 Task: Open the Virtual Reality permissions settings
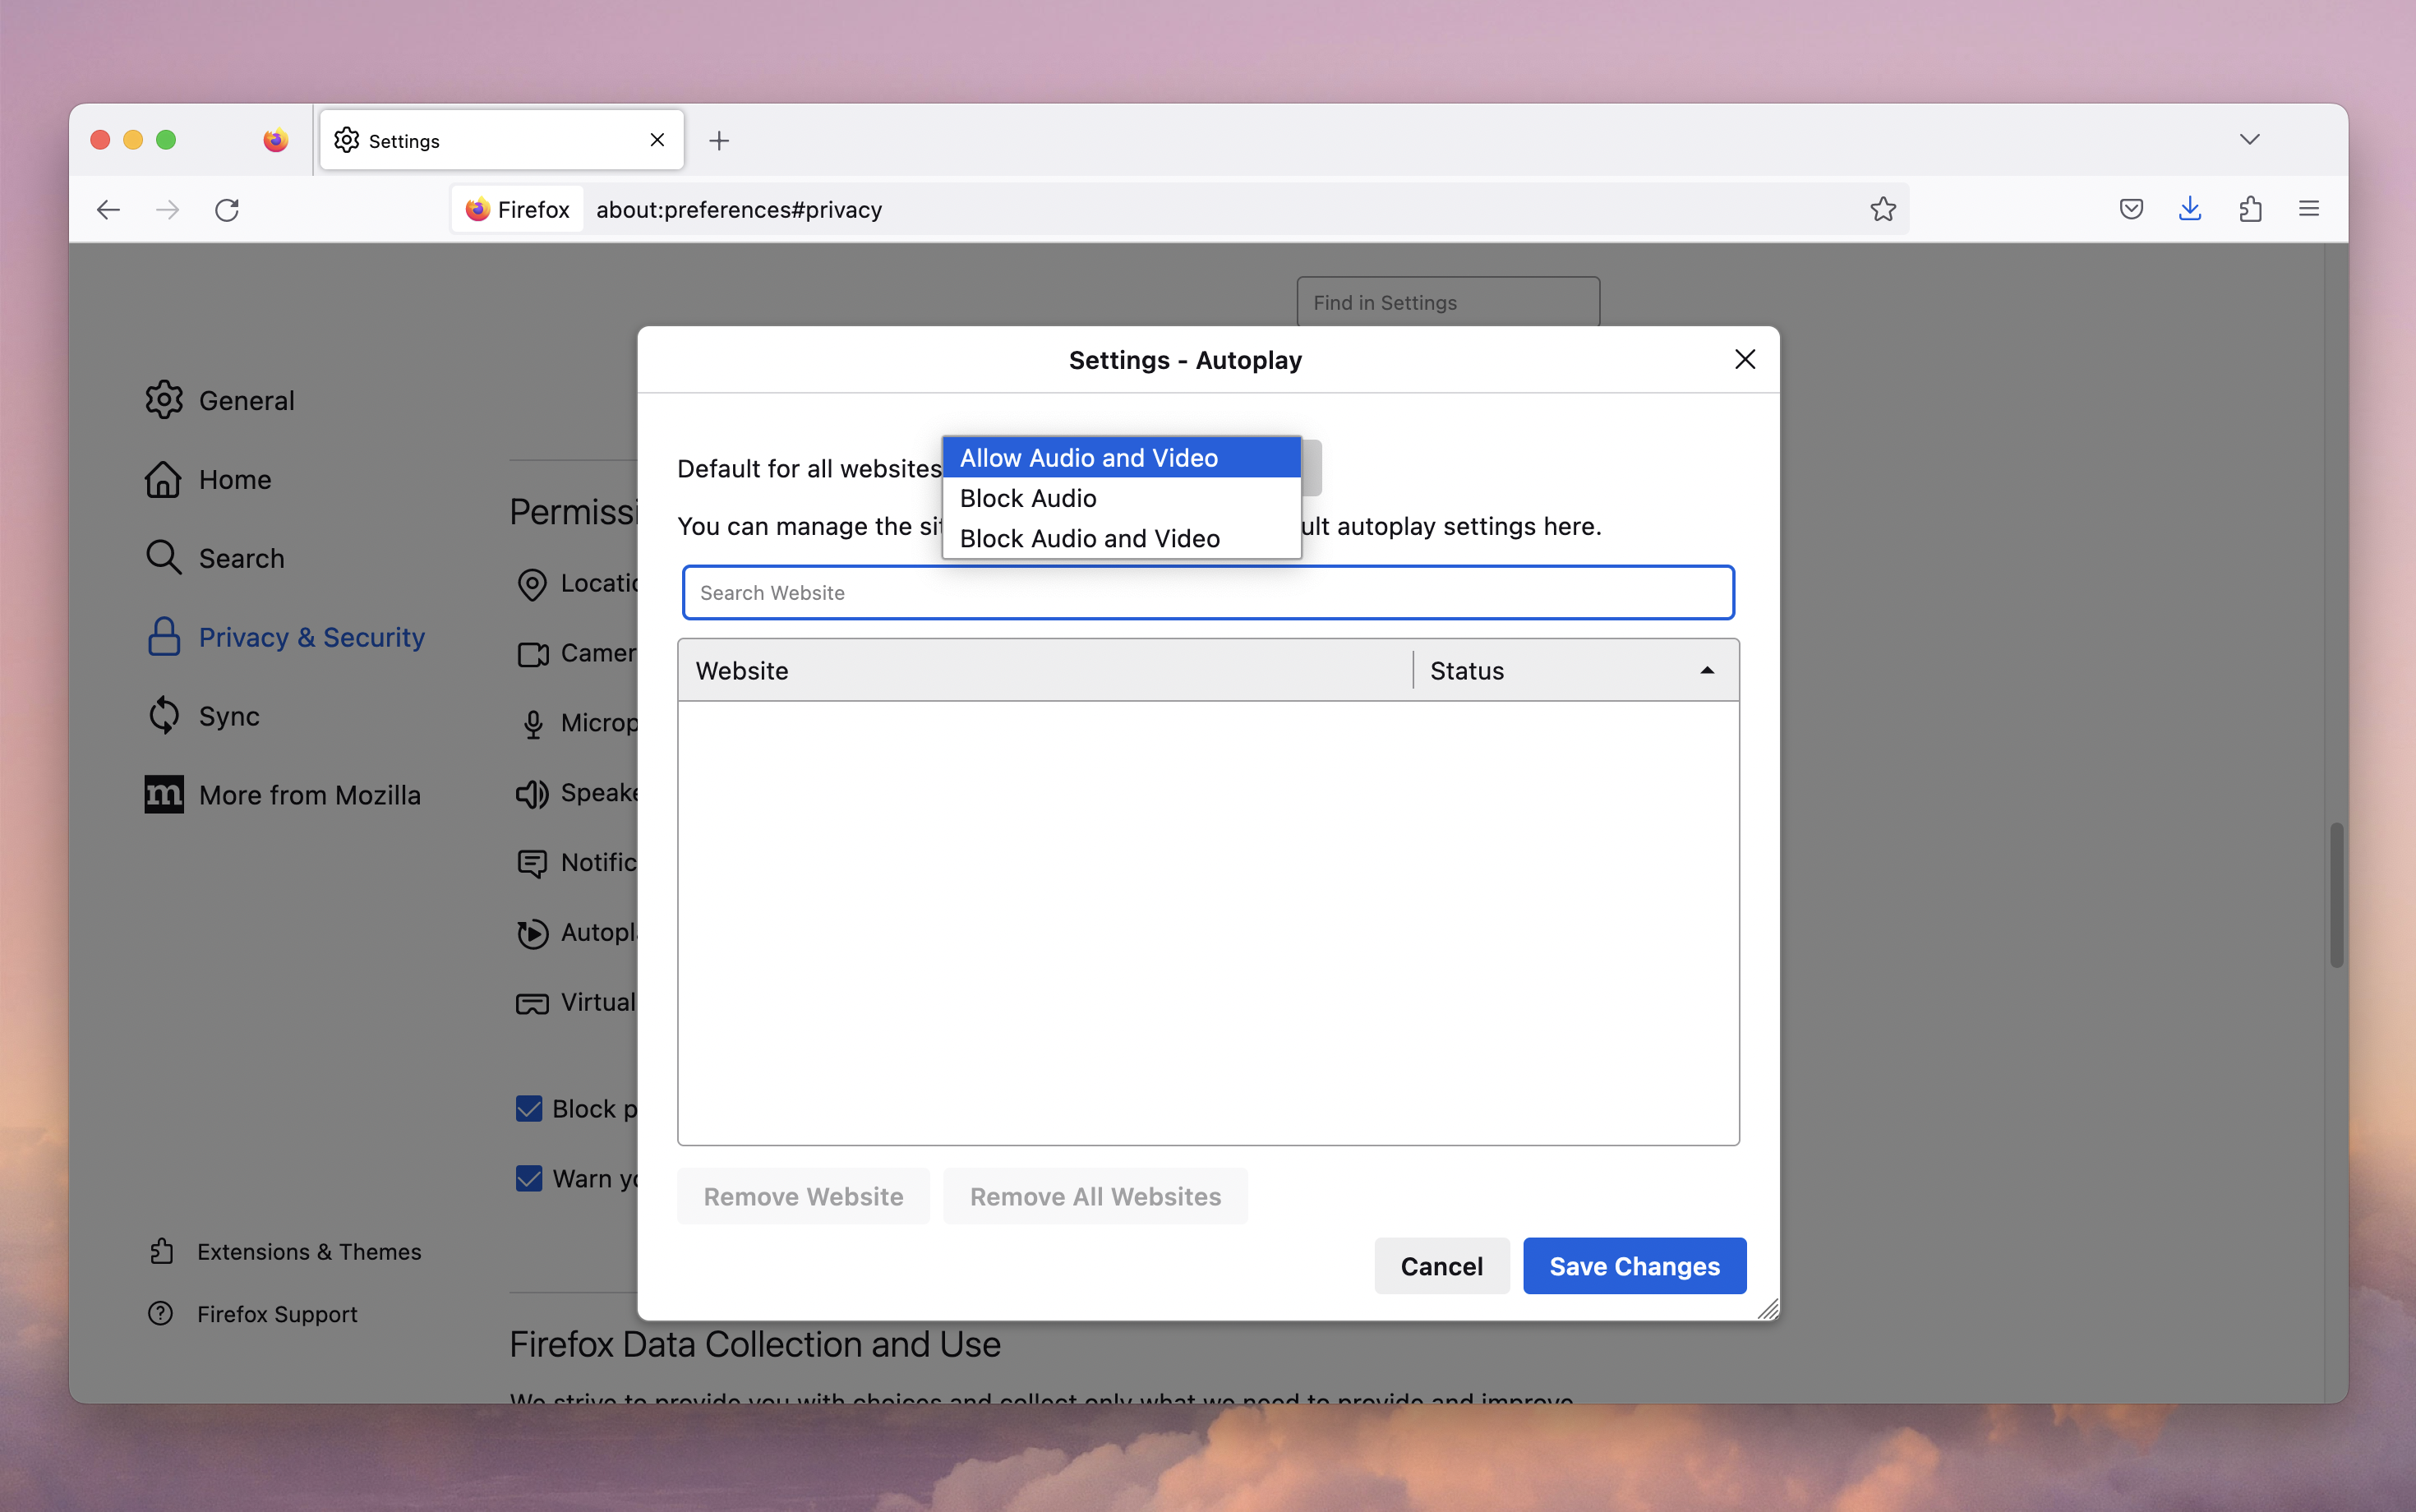point(533,1002)
